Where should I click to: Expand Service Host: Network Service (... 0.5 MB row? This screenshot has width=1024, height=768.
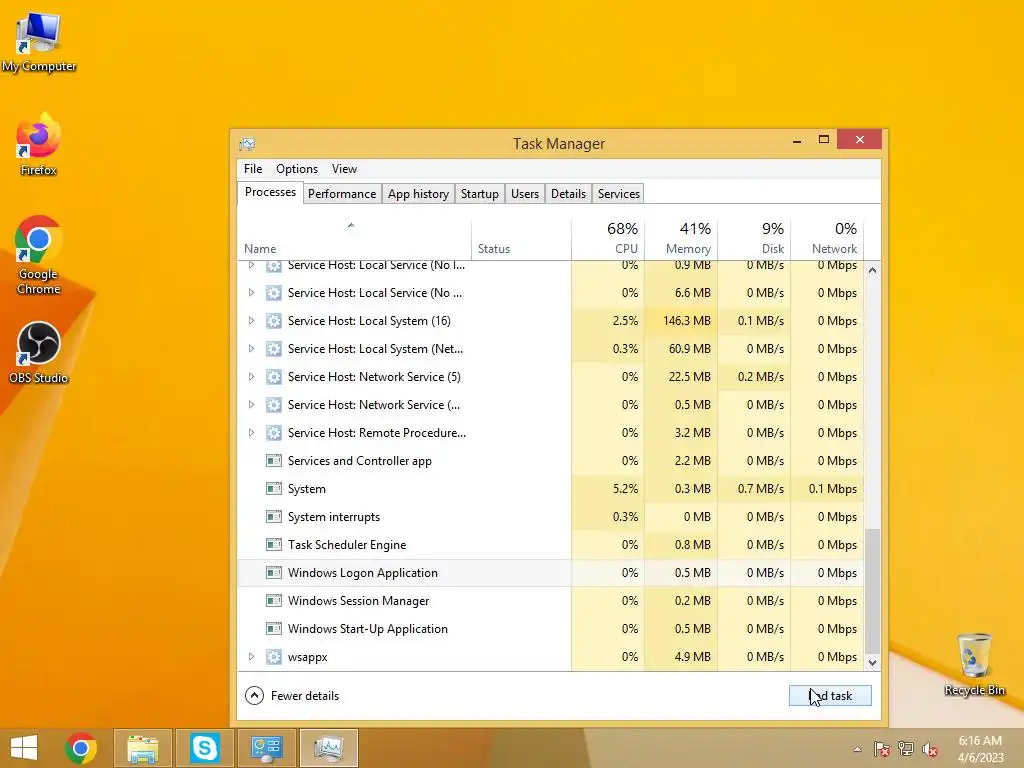point(251,405)
